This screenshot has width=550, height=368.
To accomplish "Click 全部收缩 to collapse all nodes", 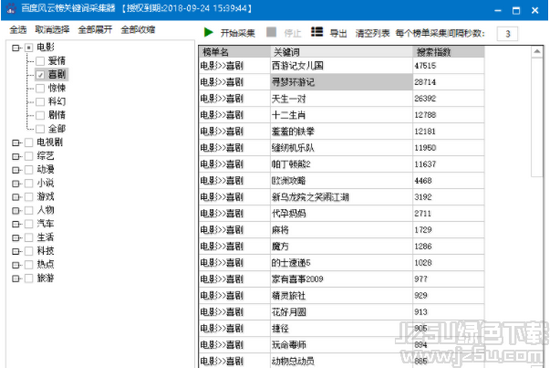I will [x=138, y=29].
